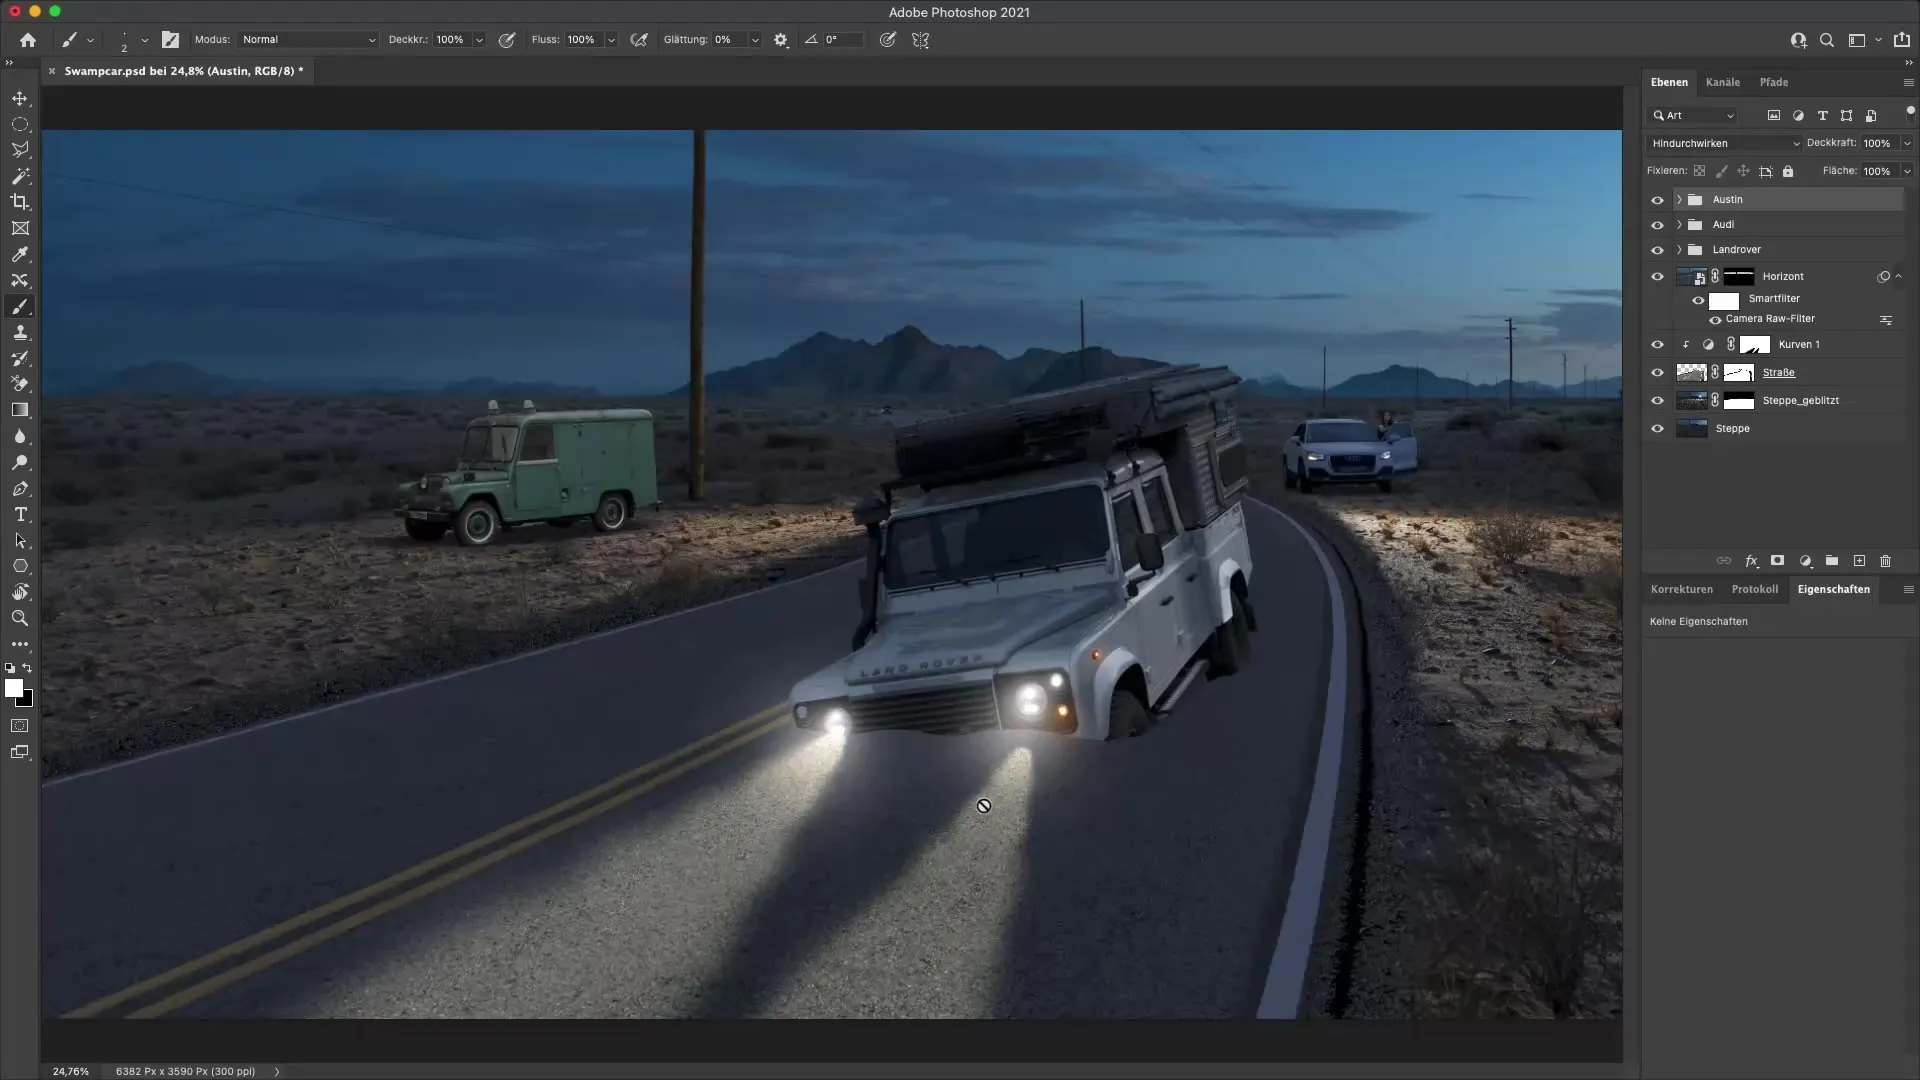
Task: Open the Modus dropdown in the options bar
Action: pyautogui.click(x=307, y=40)
